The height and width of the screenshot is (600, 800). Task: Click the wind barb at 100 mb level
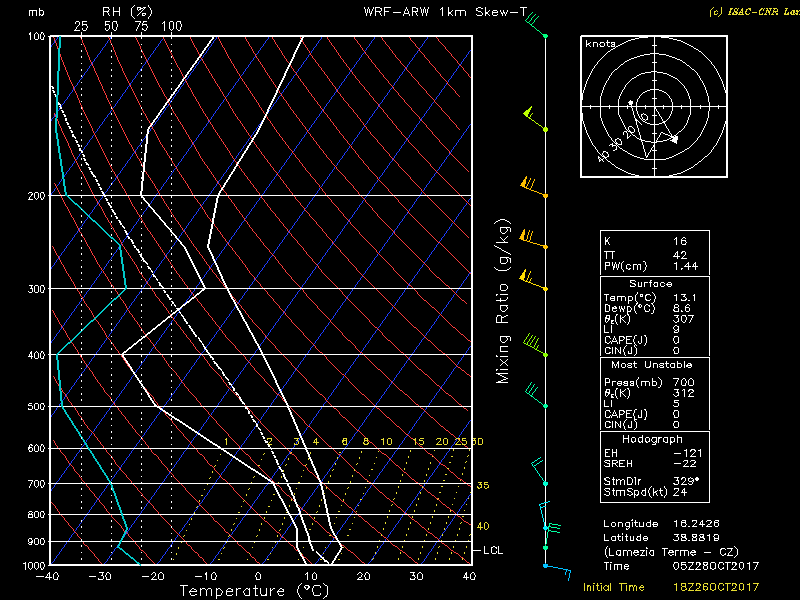pos(536,26)
